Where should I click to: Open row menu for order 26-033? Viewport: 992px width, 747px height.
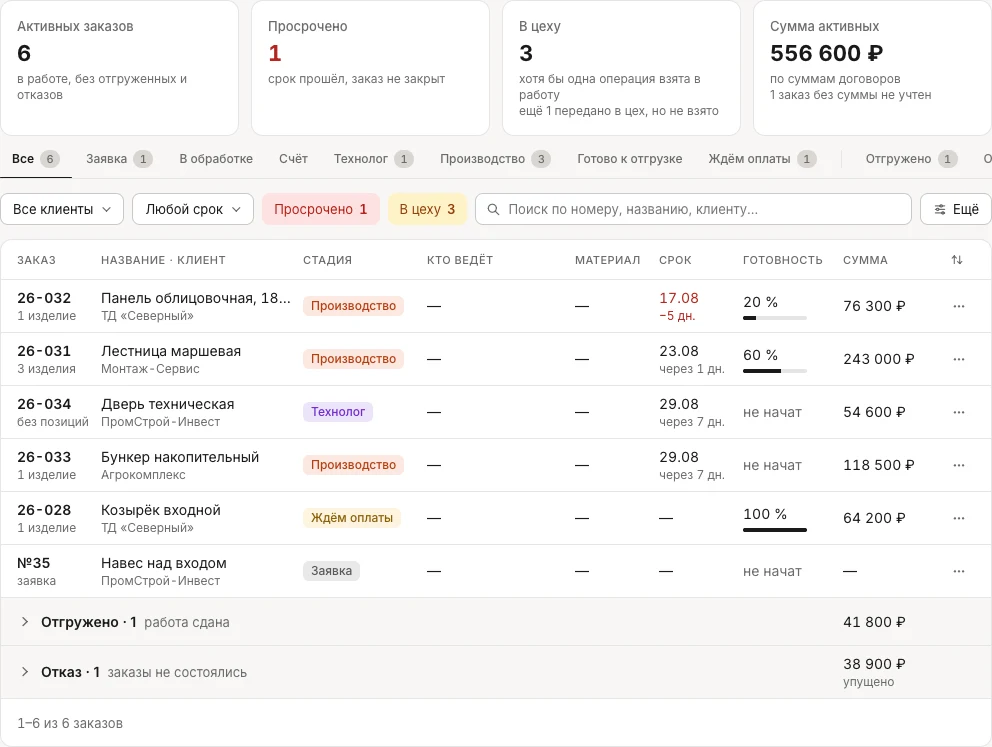tap(958, 465)
